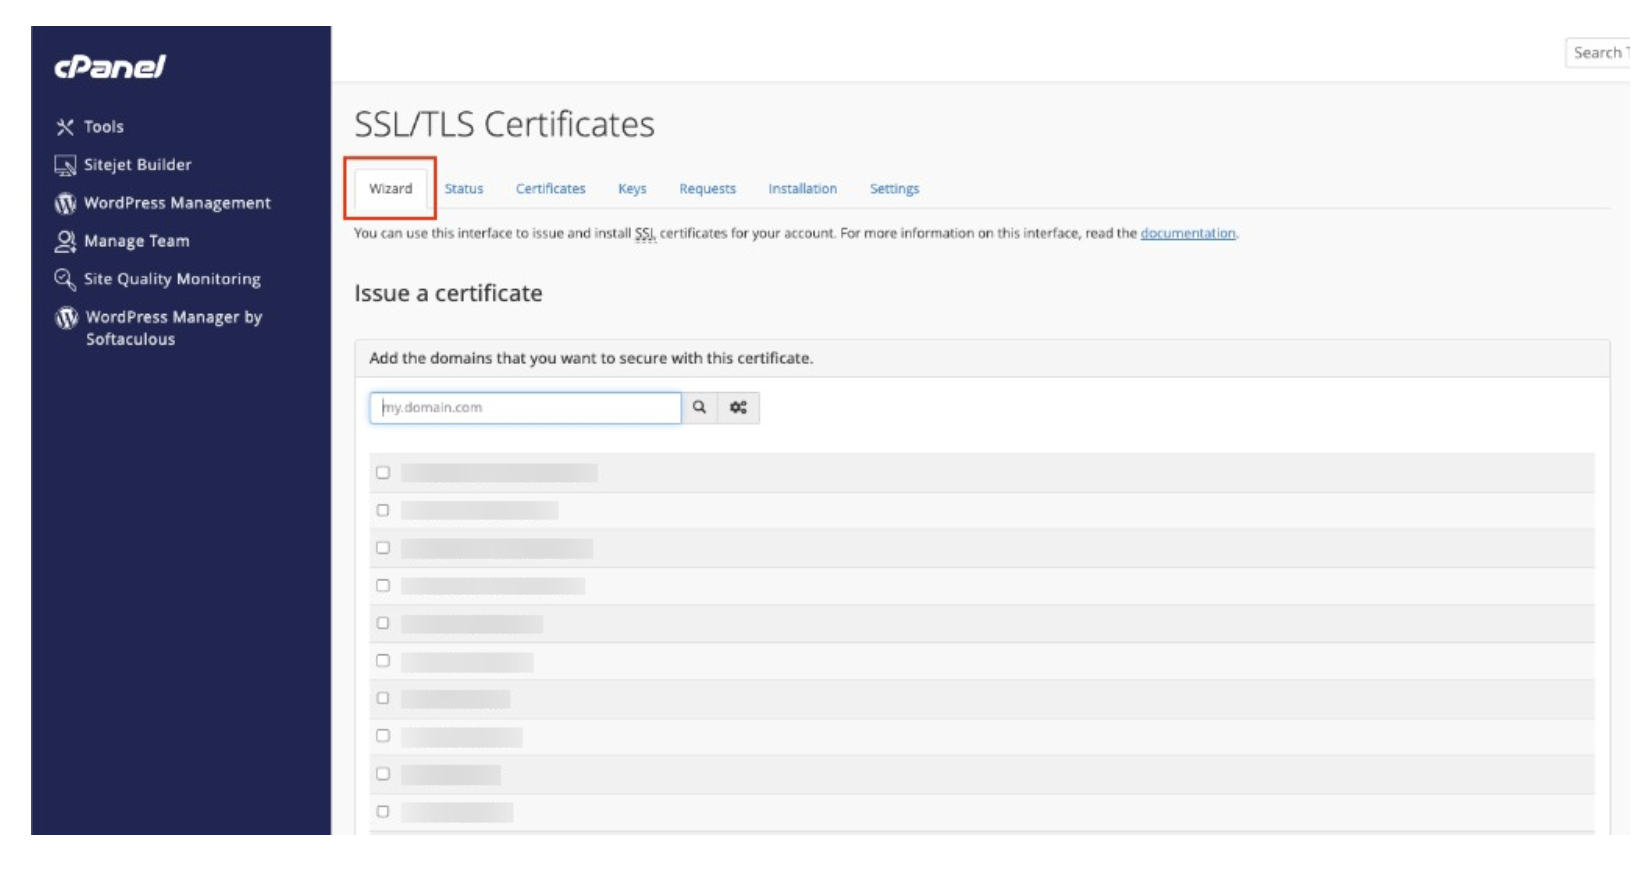This screenshot has height=870, width=1648.
Task: Switch to the Status tab
Action: pyautogui.click(x=463, y=189)
